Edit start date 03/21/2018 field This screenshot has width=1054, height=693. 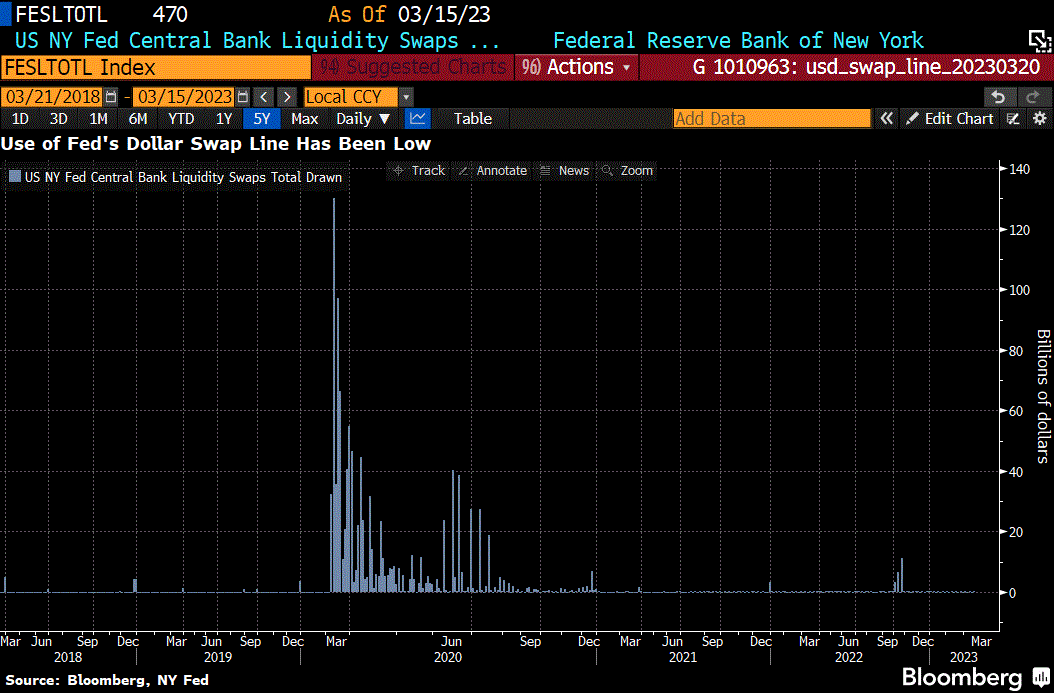[x=52, y=97]
